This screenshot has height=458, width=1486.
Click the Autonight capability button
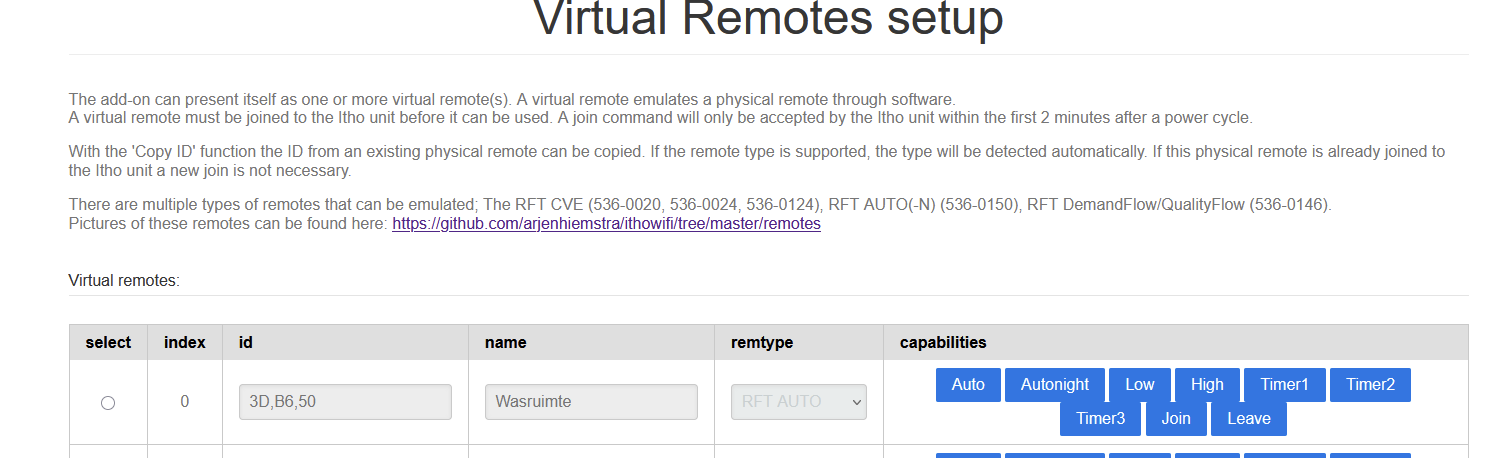click(x=1055, y=385)
